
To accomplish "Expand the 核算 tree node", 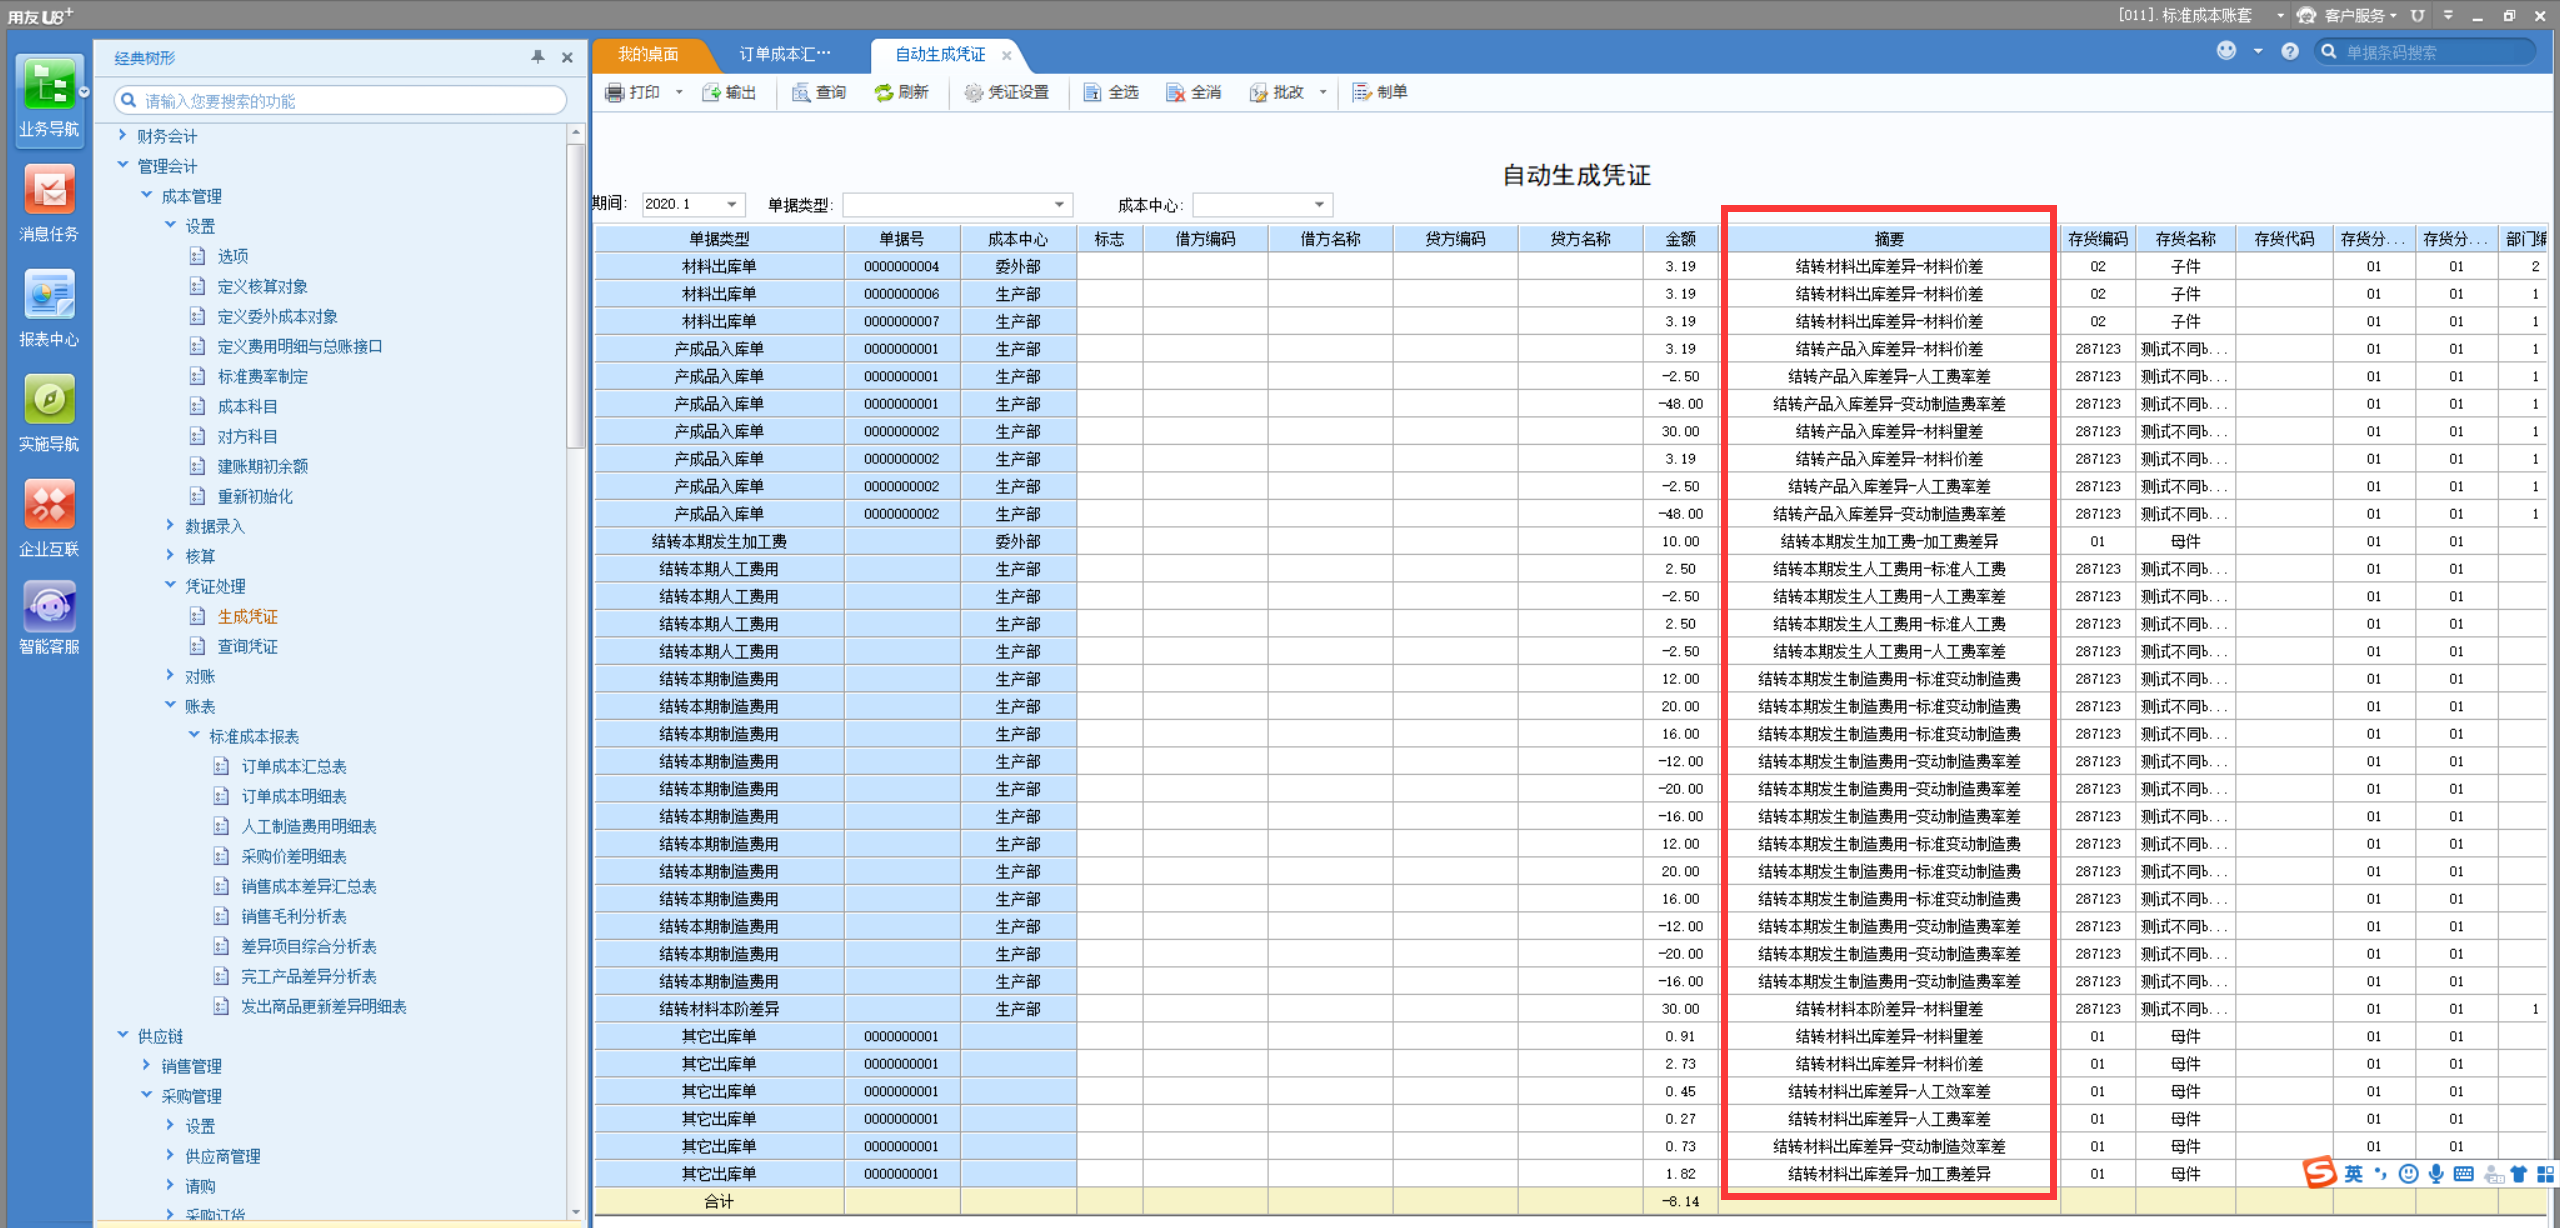I will click(170, 555).
